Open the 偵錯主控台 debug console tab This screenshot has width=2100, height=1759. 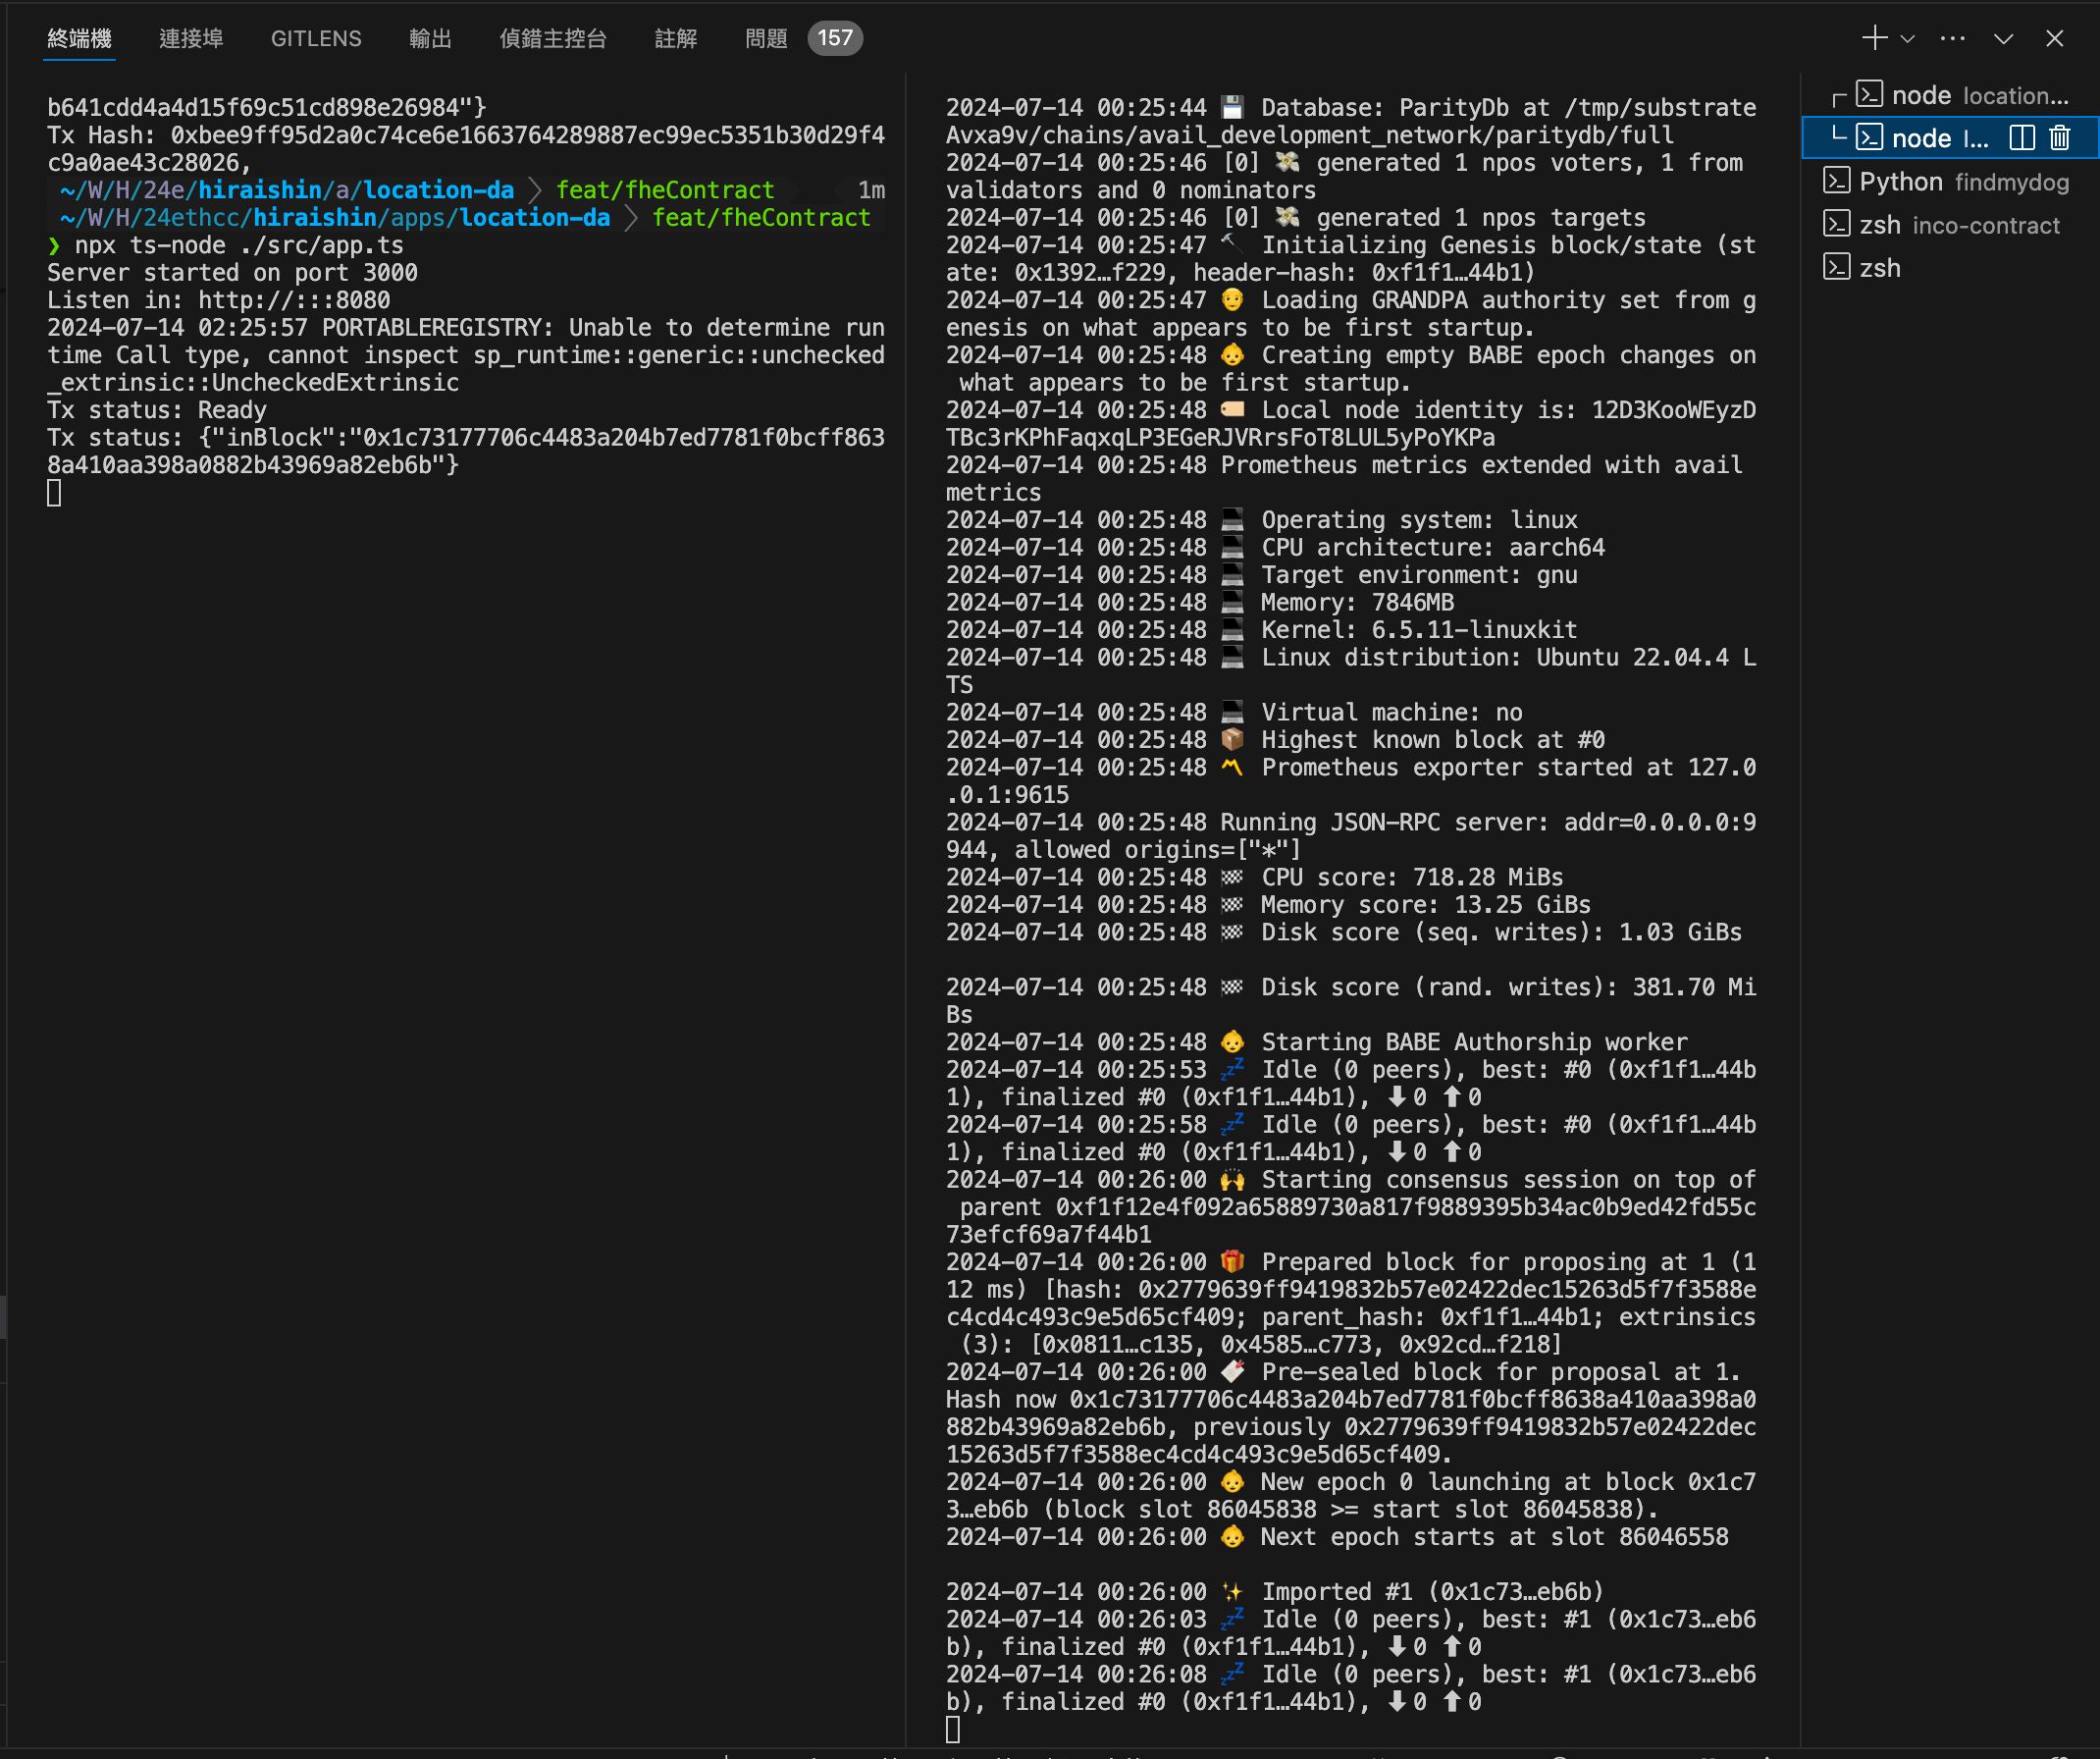[553, 39]
